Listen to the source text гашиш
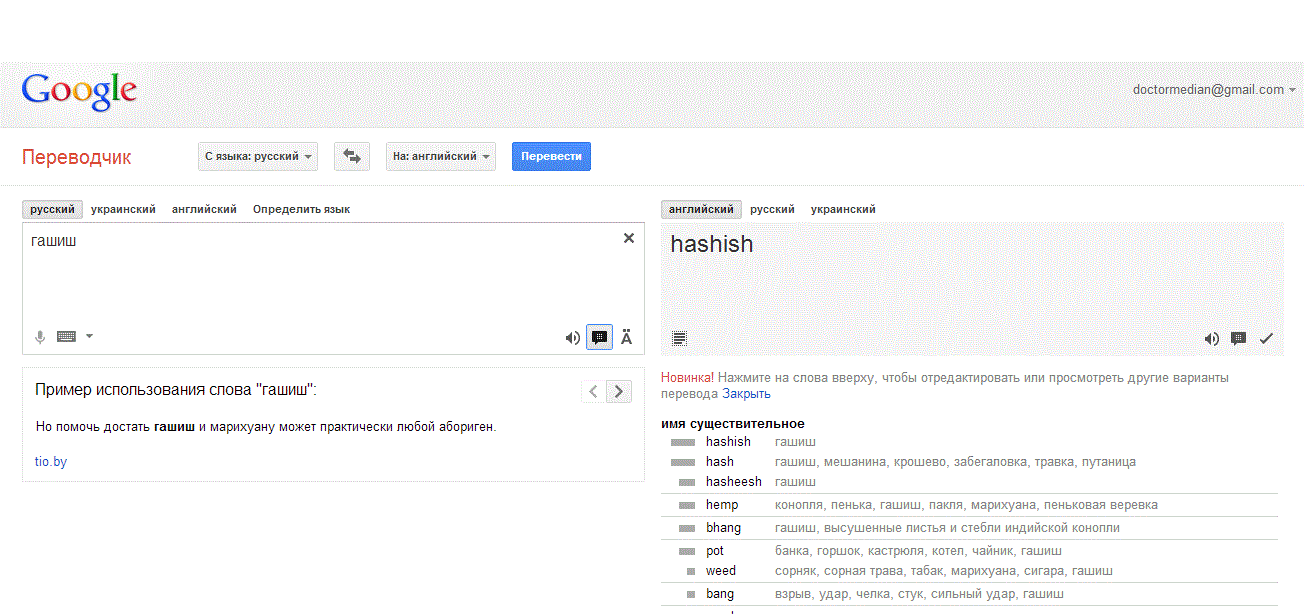Screen dimensions: 1304x614 click(572, 338)
